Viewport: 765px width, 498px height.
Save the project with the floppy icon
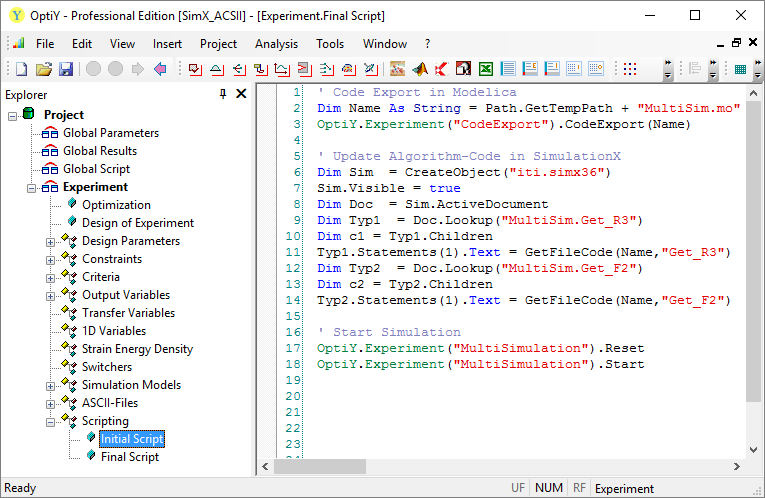[x=66, y=69]
